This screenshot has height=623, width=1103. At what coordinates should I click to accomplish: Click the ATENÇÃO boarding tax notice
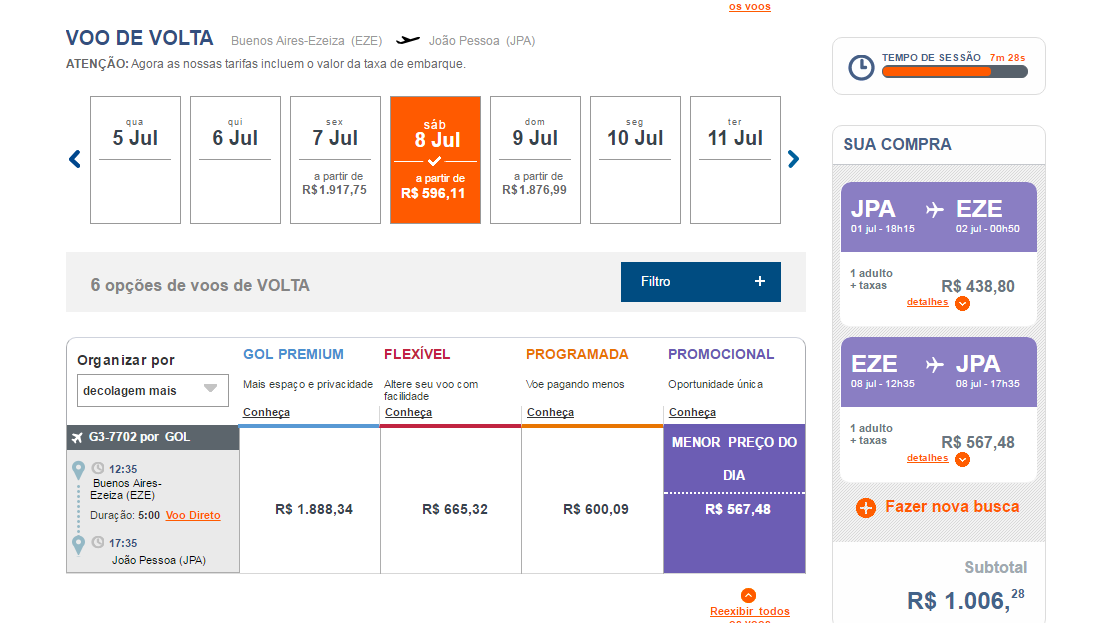coord(266,64)
